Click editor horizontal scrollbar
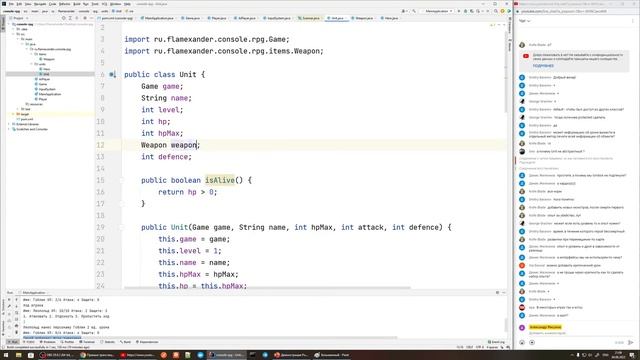The height and width of the screenshot is (360, 640). [267, 288]
